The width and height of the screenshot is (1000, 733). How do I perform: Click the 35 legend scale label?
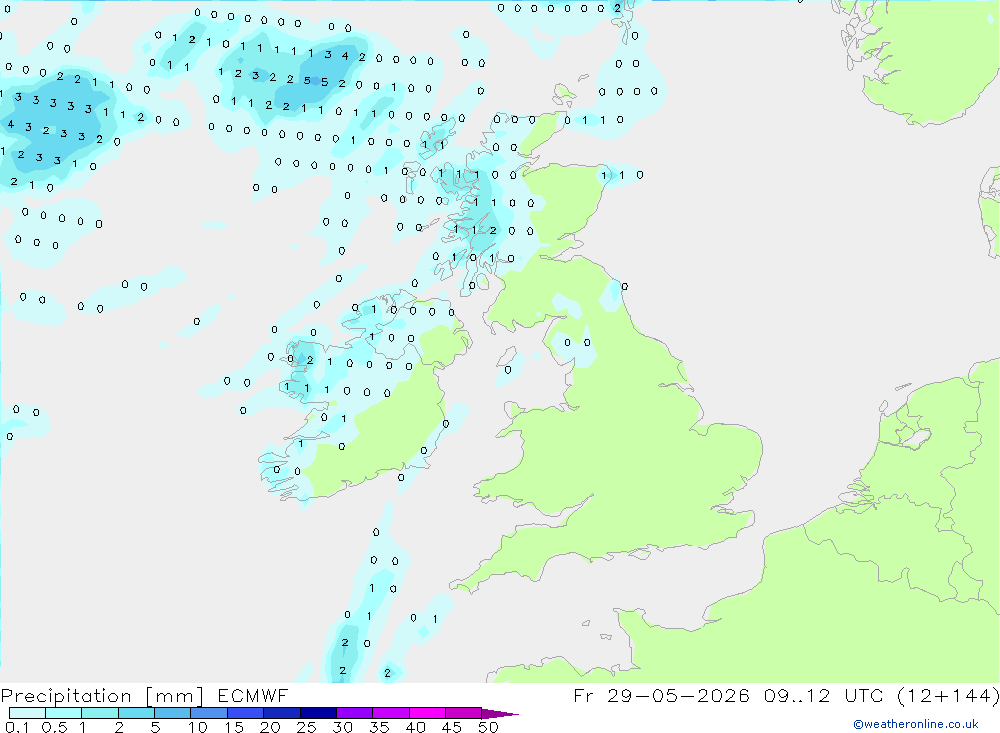pyautogui.click(x=379, y=727)
